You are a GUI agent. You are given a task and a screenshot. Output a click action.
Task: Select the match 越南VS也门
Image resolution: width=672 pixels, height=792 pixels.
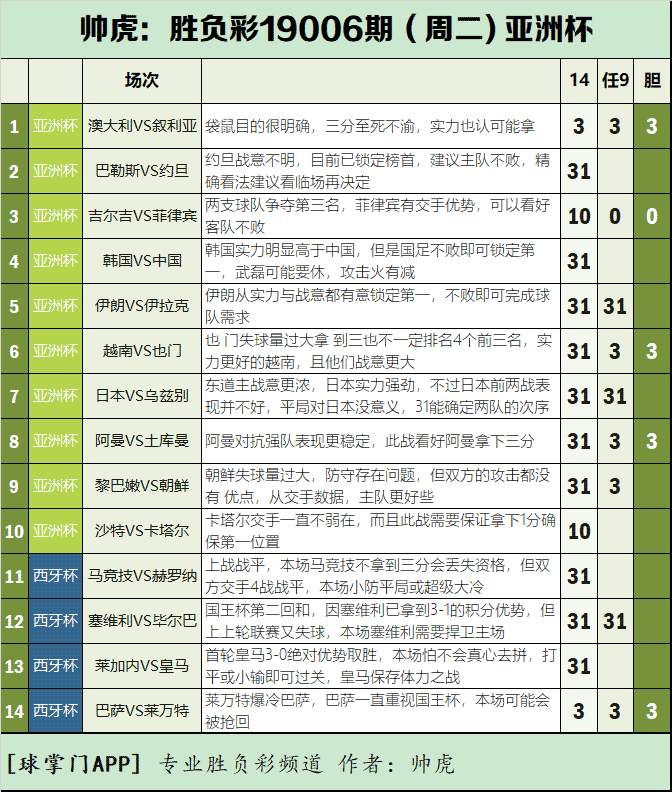(142, 351)
